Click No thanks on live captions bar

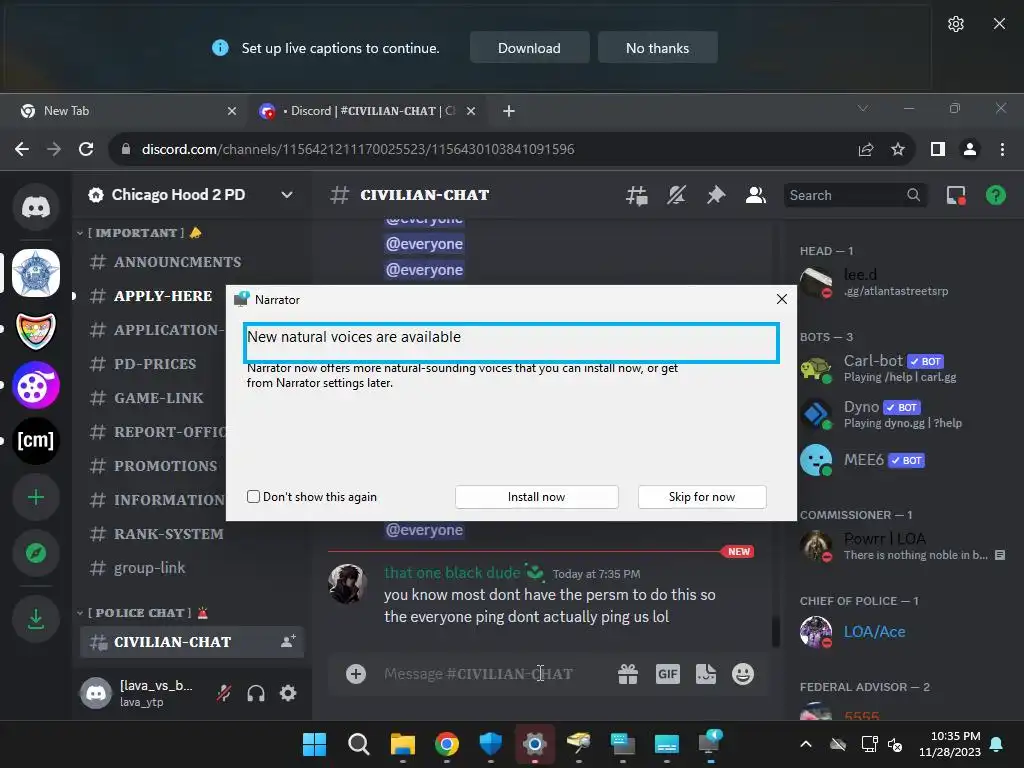pos(658,48)
